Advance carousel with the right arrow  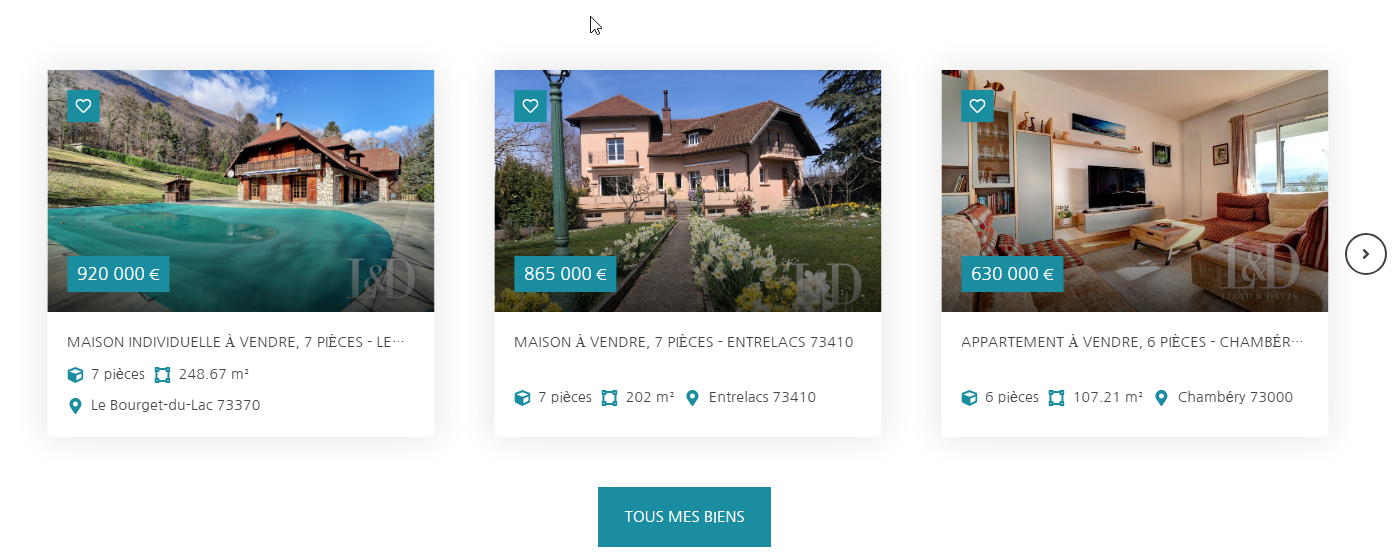[x=1366, y=254]
